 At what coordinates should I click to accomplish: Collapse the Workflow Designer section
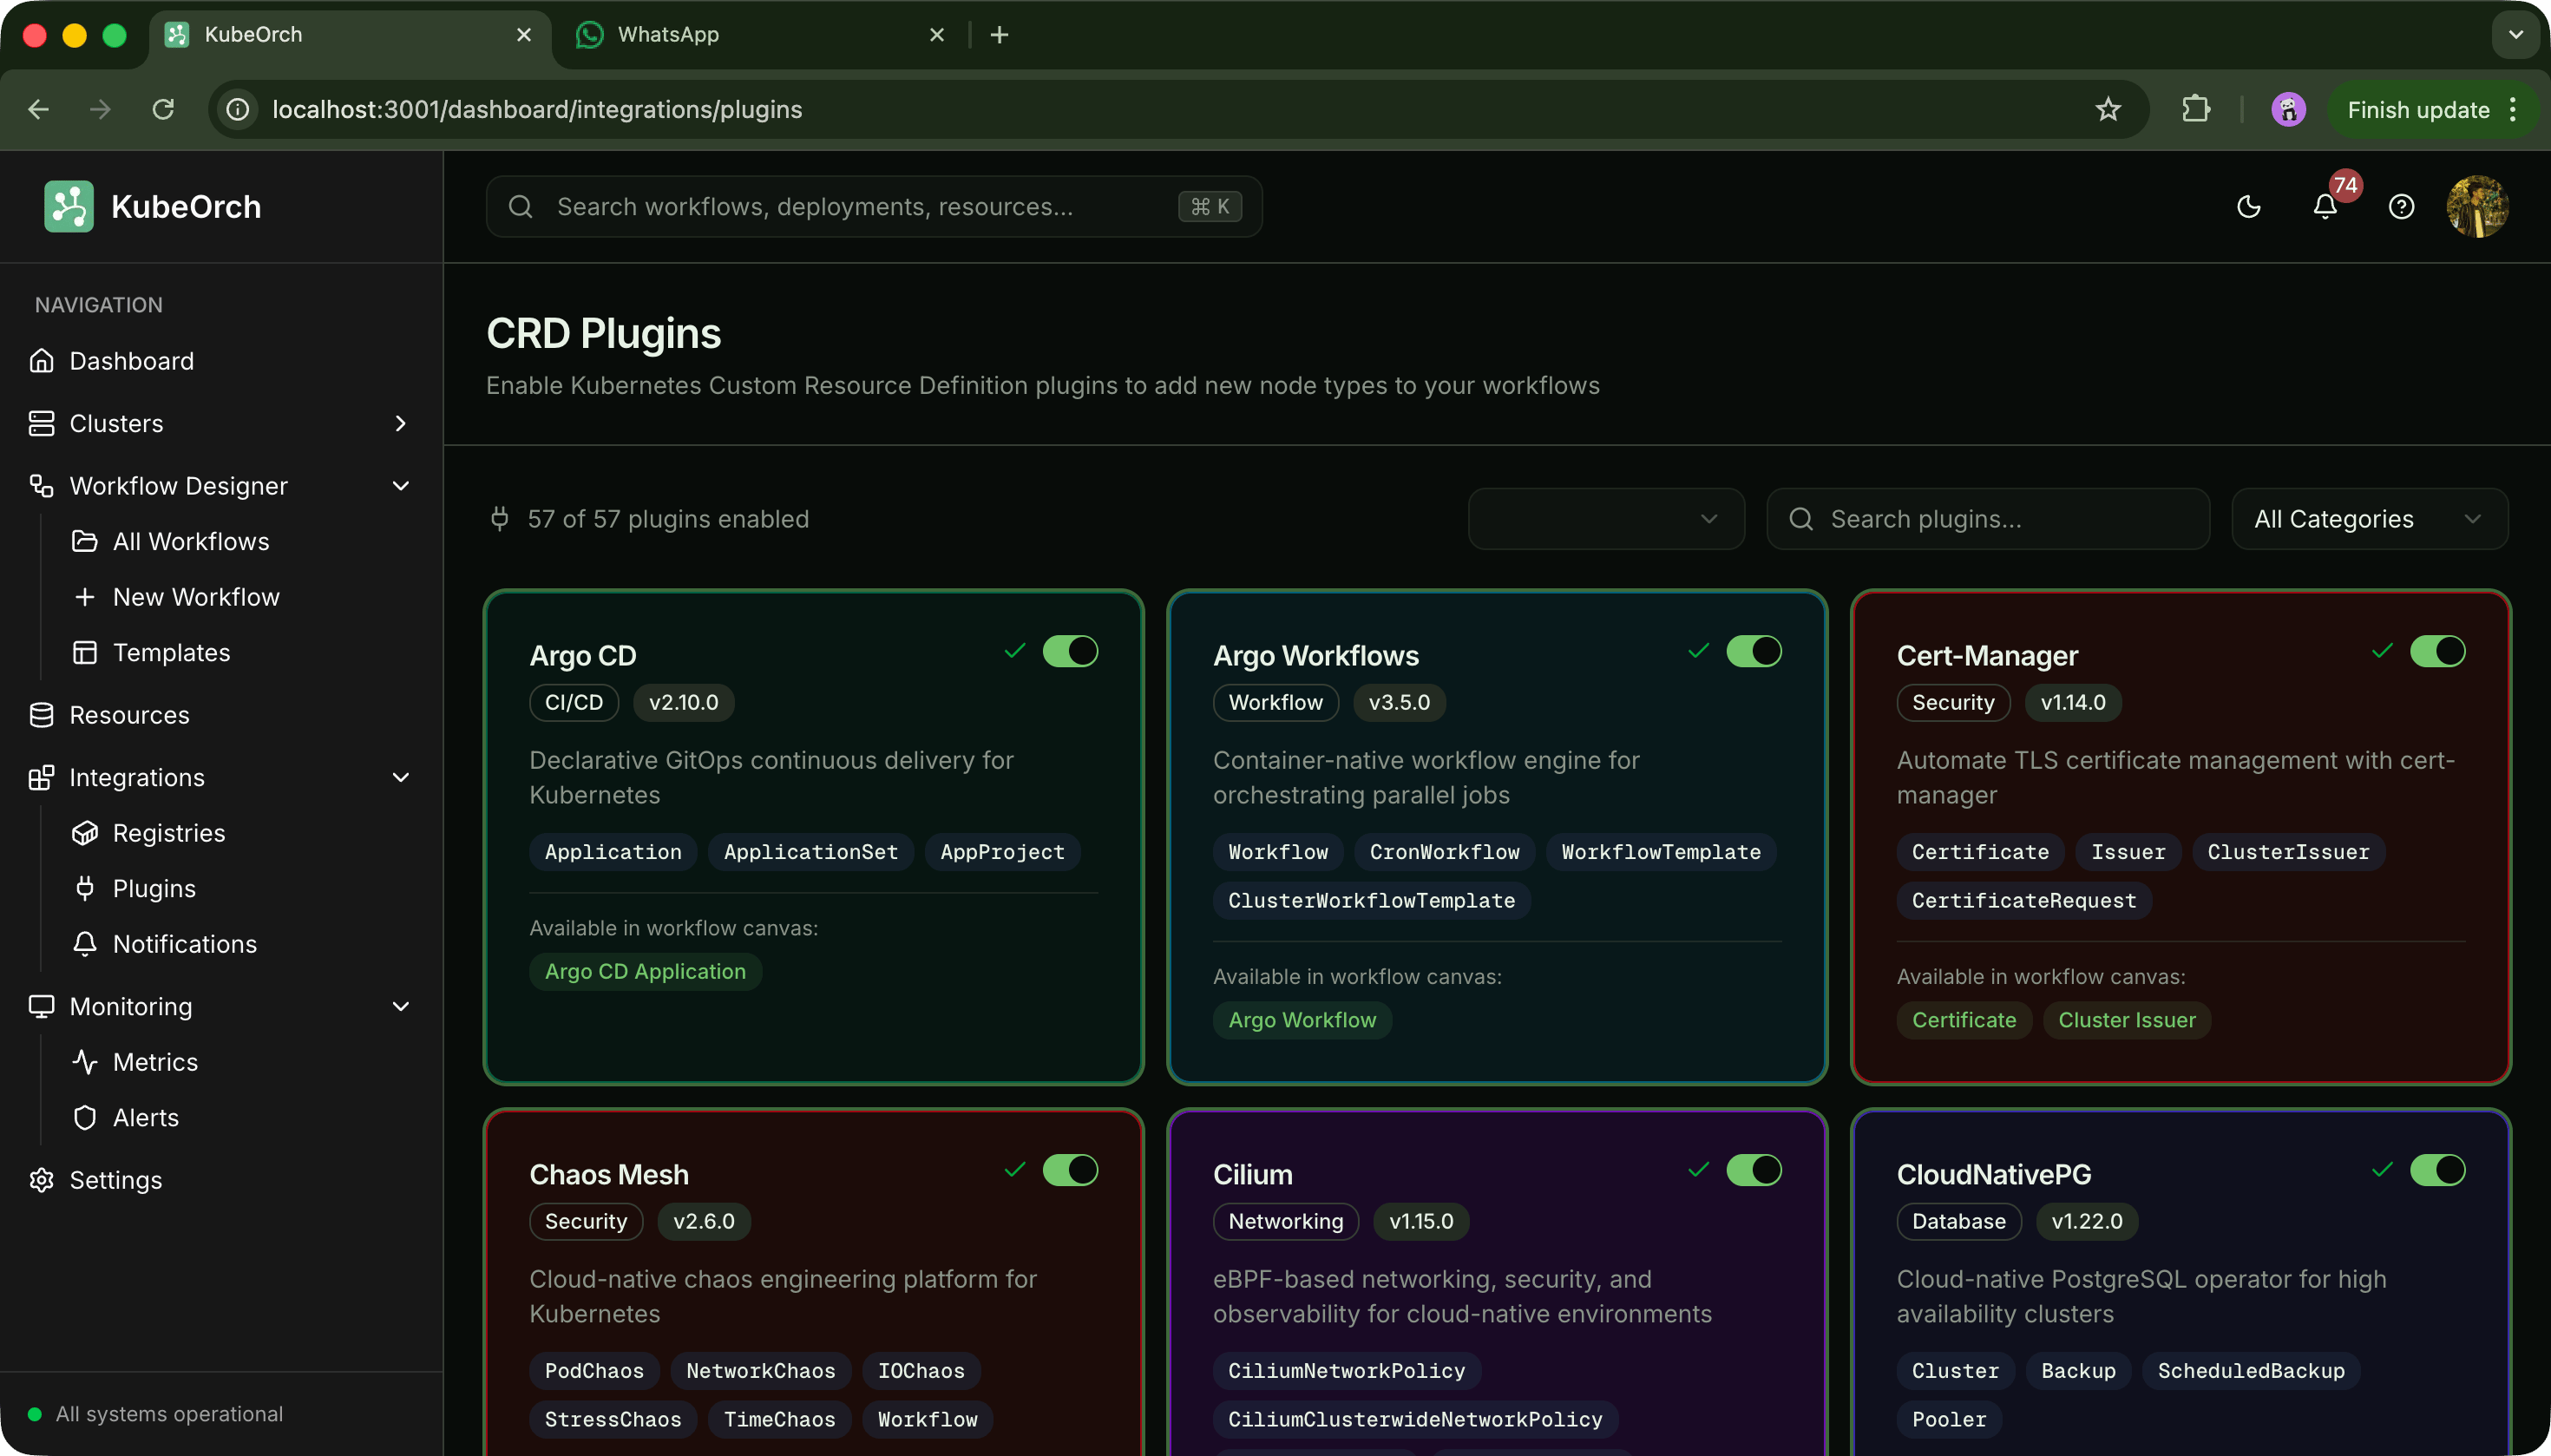click(x=400, y=485)
